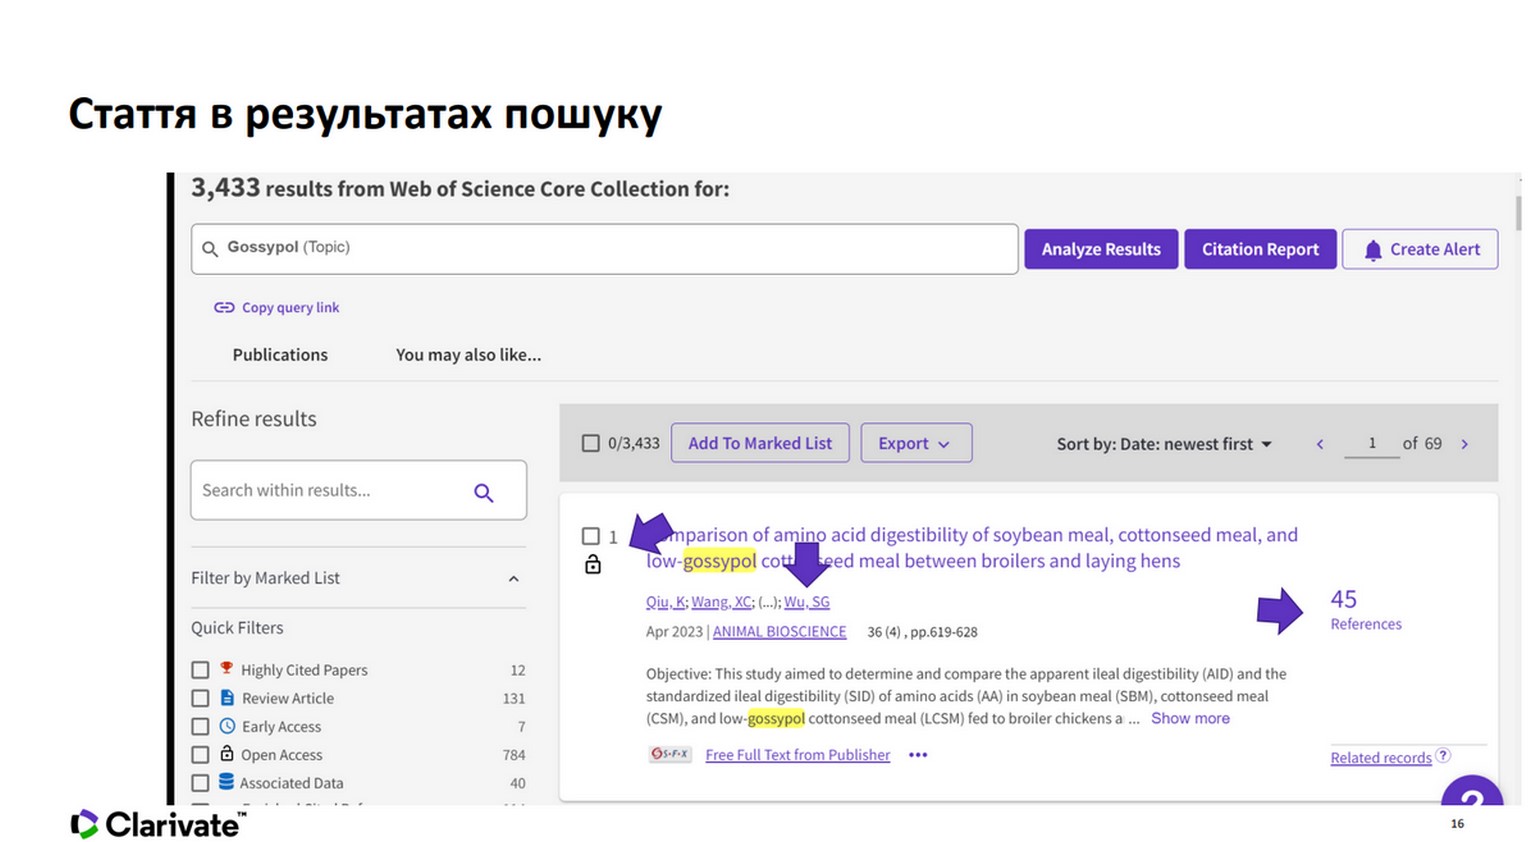
Task: Check the Highly Cited Papers filter
Action: pos(201,670)
